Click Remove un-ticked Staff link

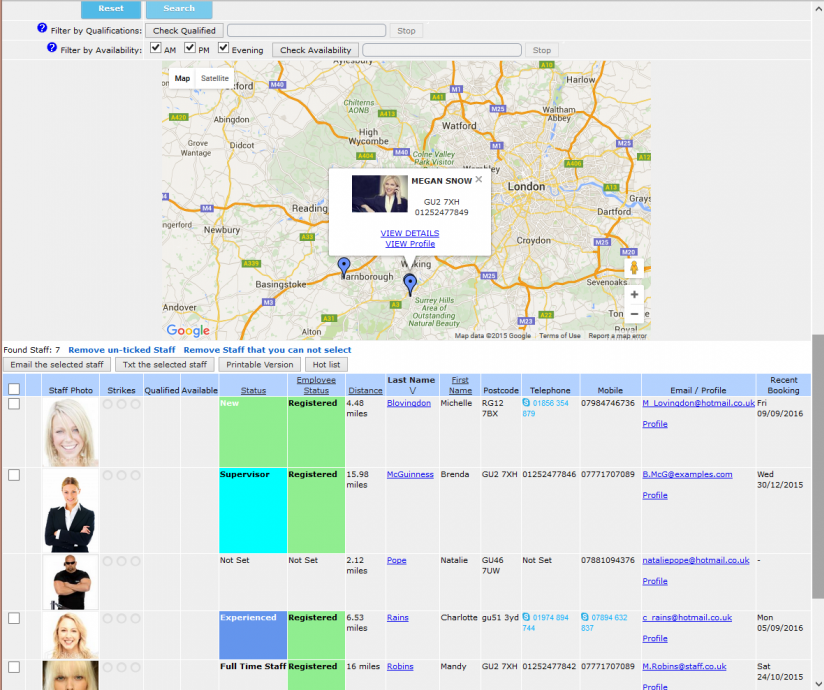[x=121, y=350]
